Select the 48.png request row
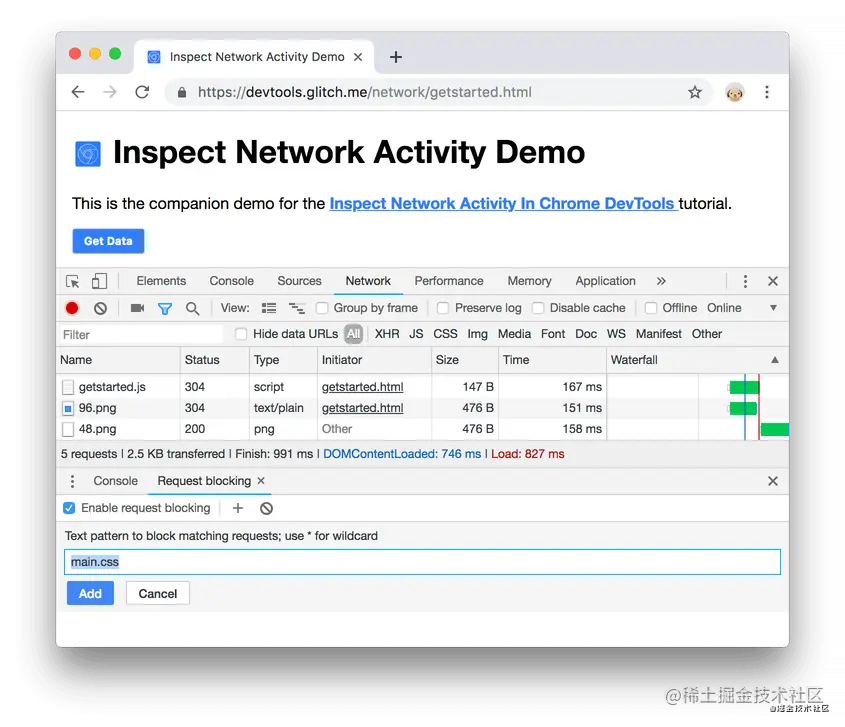Viewport: 845px width, 727px height. click(x=422, y=429)
